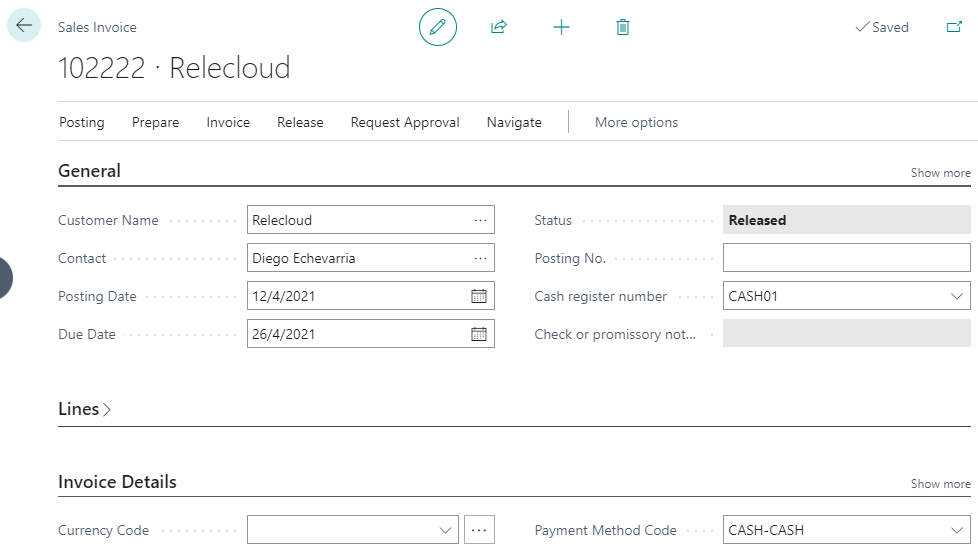Click More options
Screen dimensions: 978x550
click(636, 122)
